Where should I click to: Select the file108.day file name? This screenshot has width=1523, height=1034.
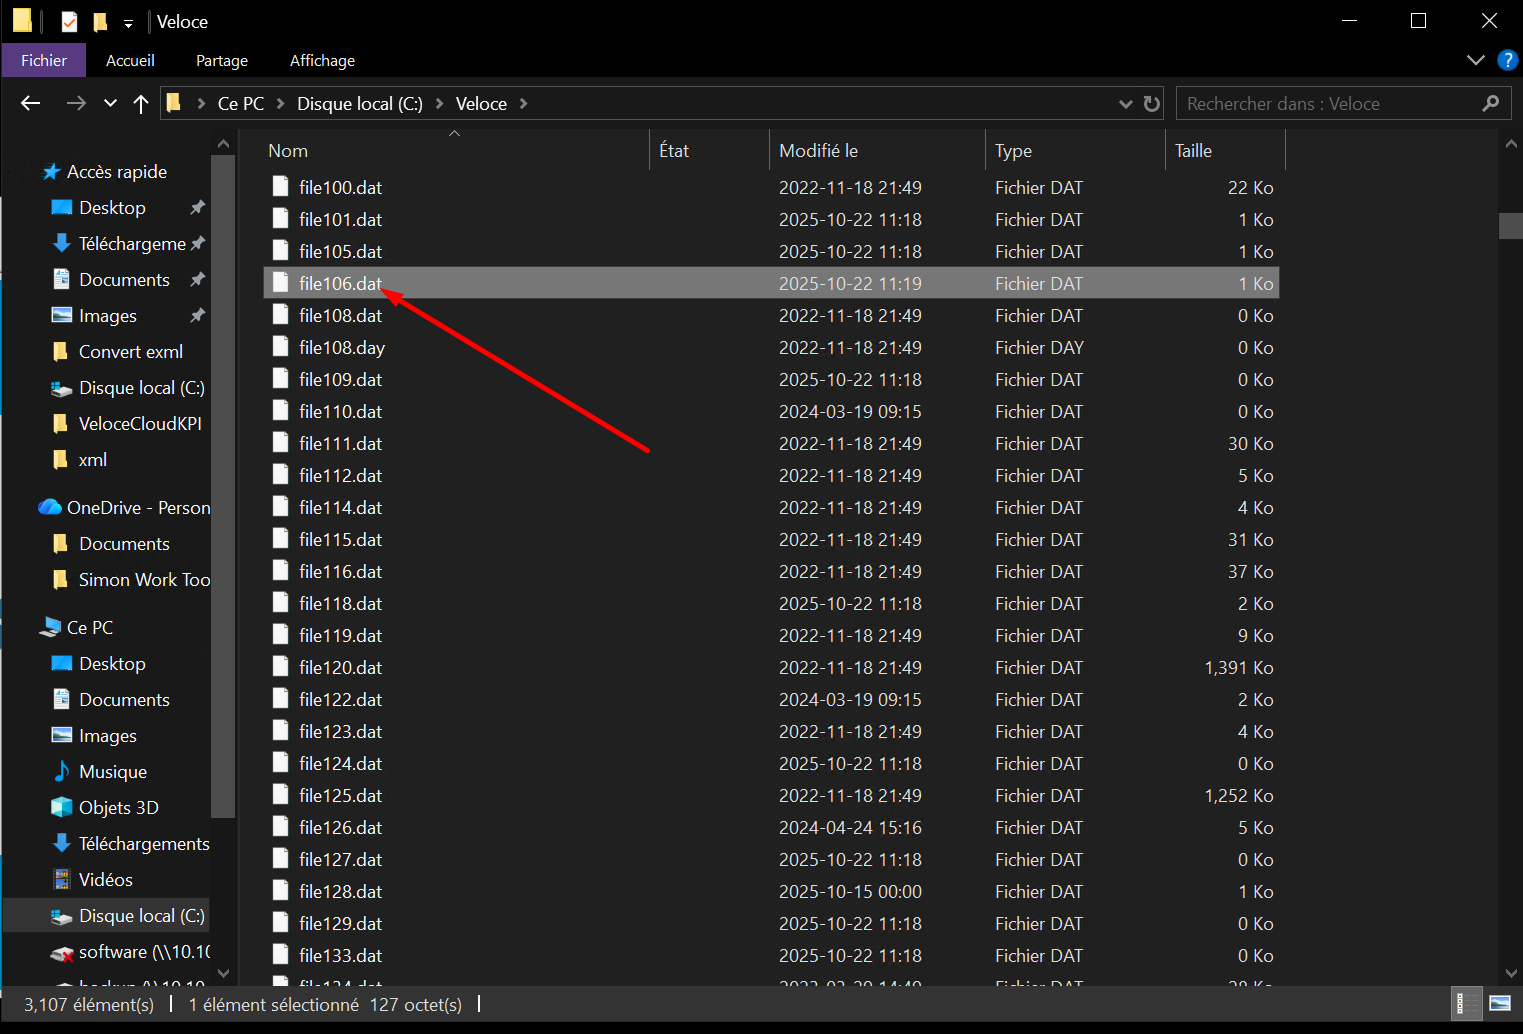pos(342,347)
